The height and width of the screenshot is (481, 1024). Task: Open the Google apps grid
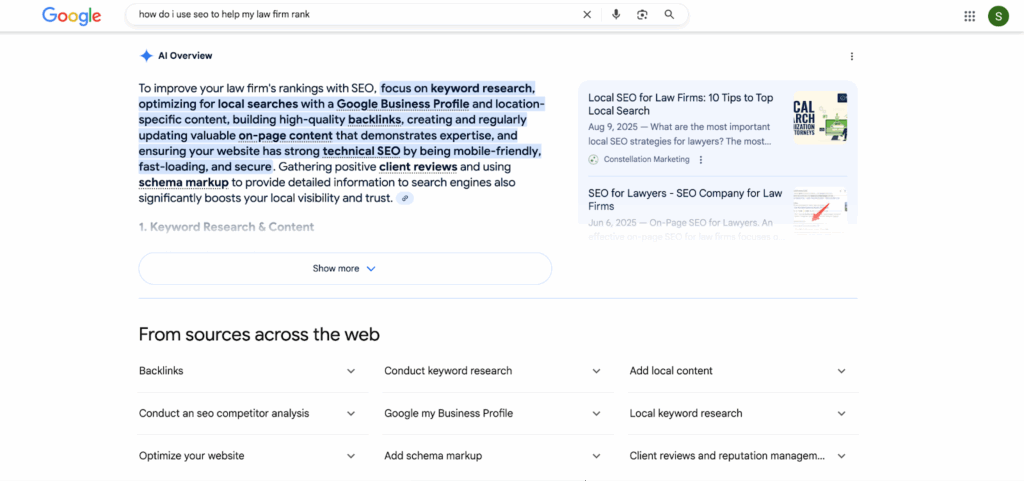tap(970, 16)
